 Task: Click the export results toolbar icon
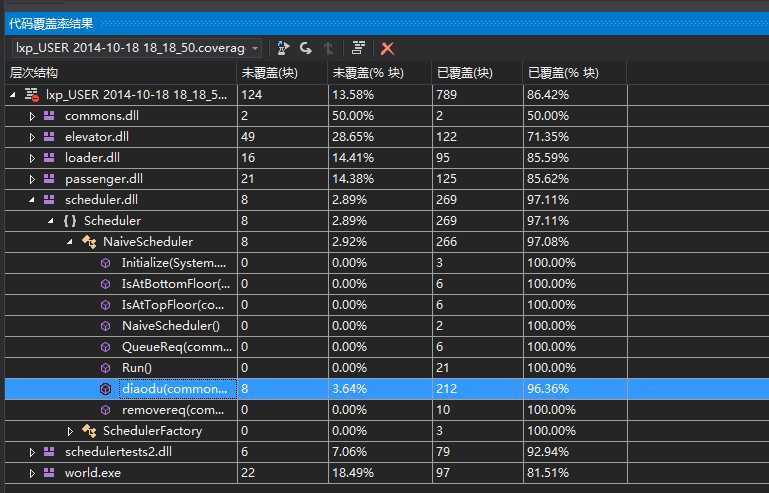(283, 48)
